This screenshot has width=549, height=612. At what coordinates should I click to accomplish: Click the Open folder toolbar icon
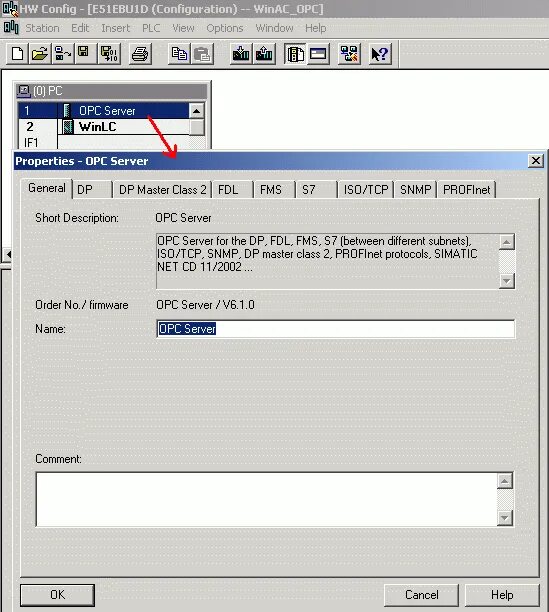(39, 54)
